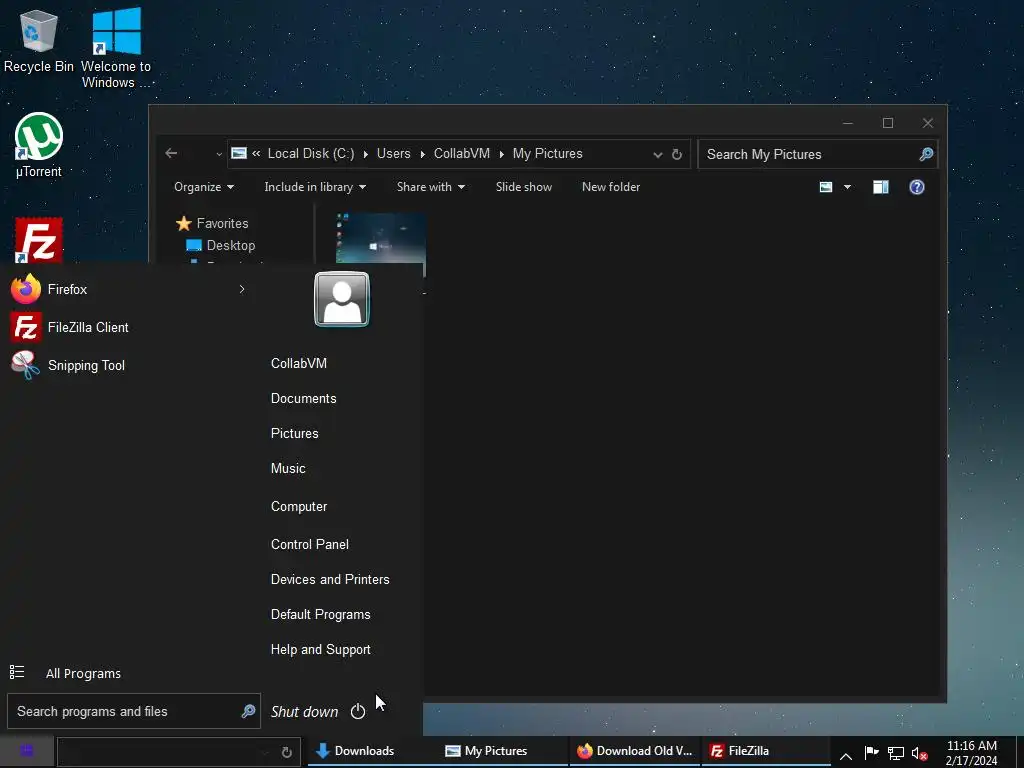
Task: Click the taskbar address input field
Action: 163,752
